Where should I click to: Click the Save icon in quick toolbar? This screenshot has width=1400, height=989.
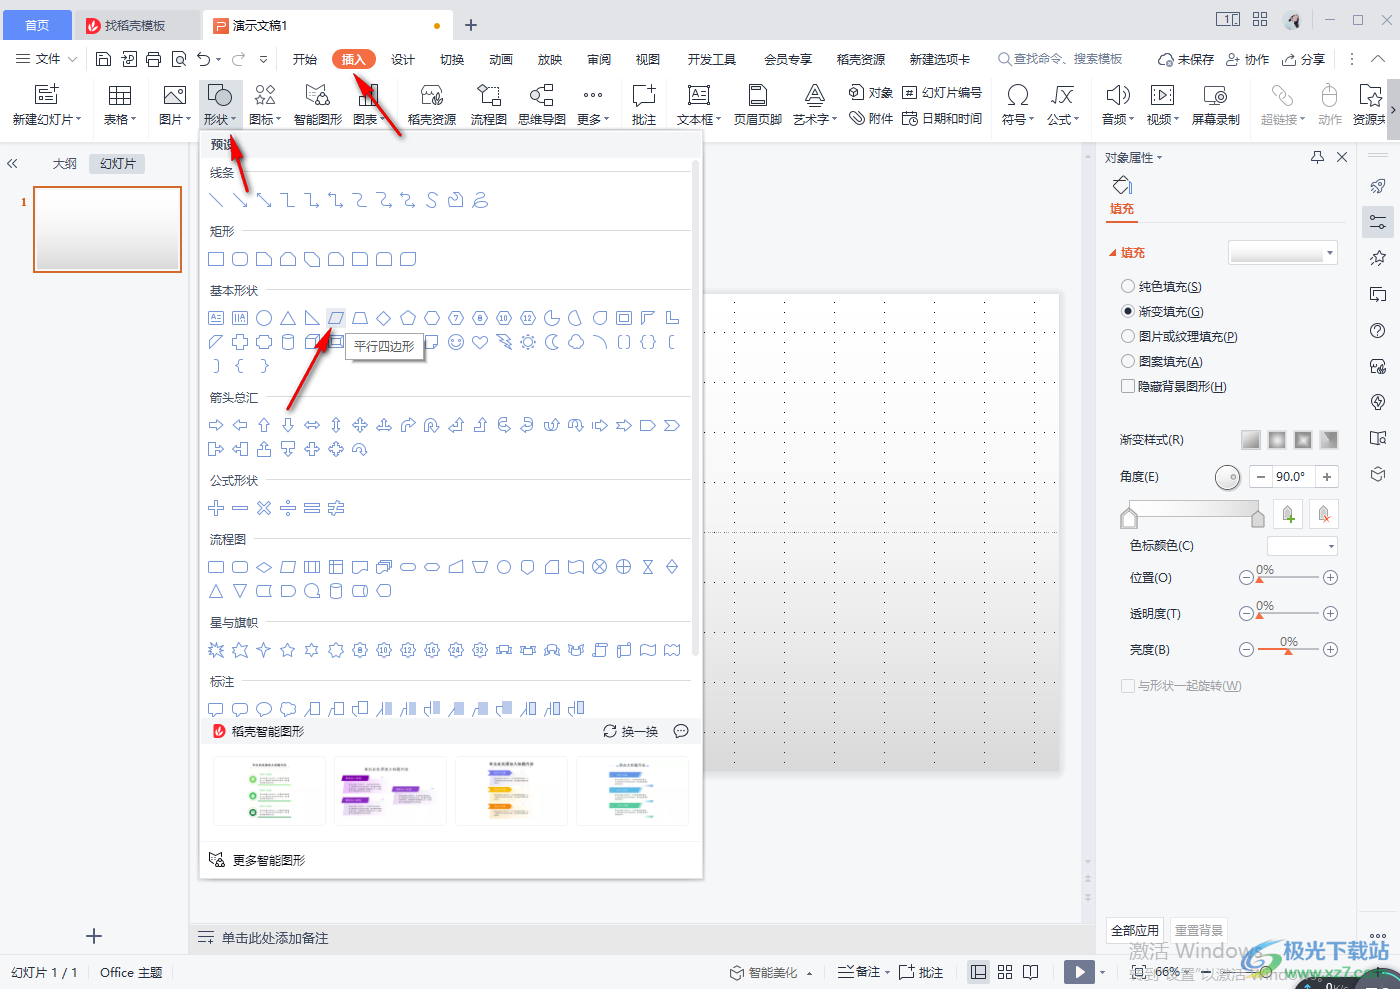(103, 59)
